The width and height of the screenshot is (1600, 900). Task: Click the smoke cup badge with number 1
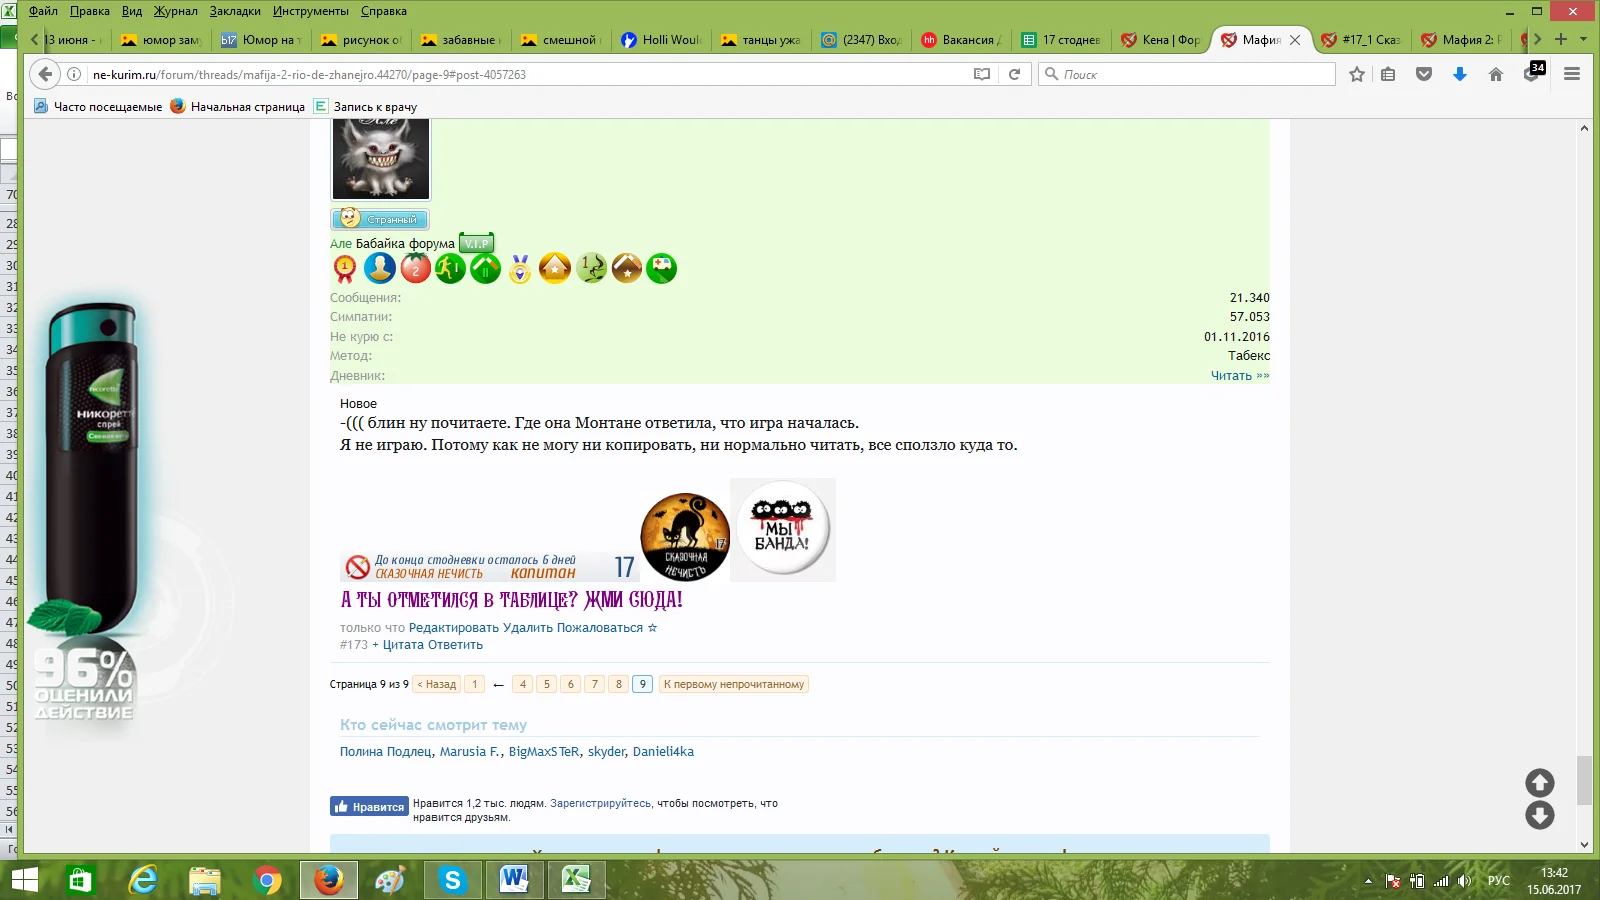591,268
